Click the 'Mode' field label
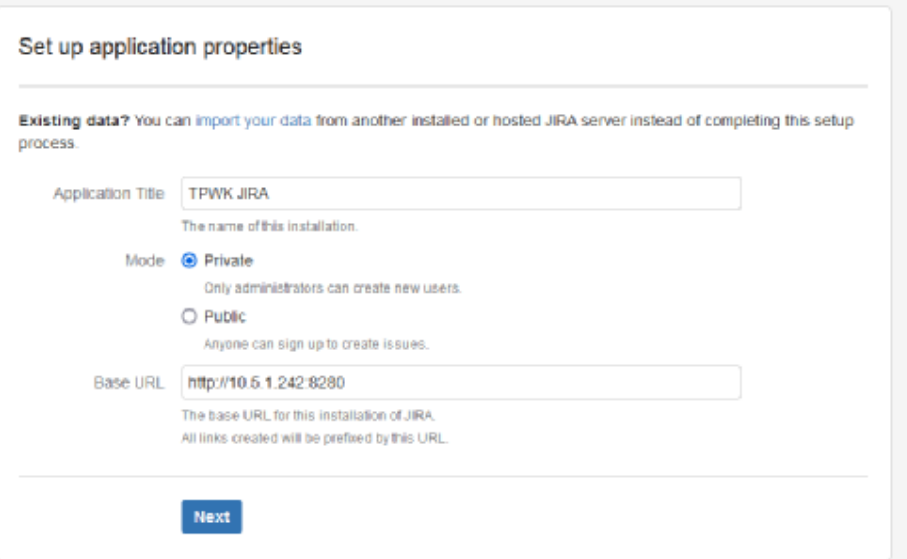 (x=147, y=260)
